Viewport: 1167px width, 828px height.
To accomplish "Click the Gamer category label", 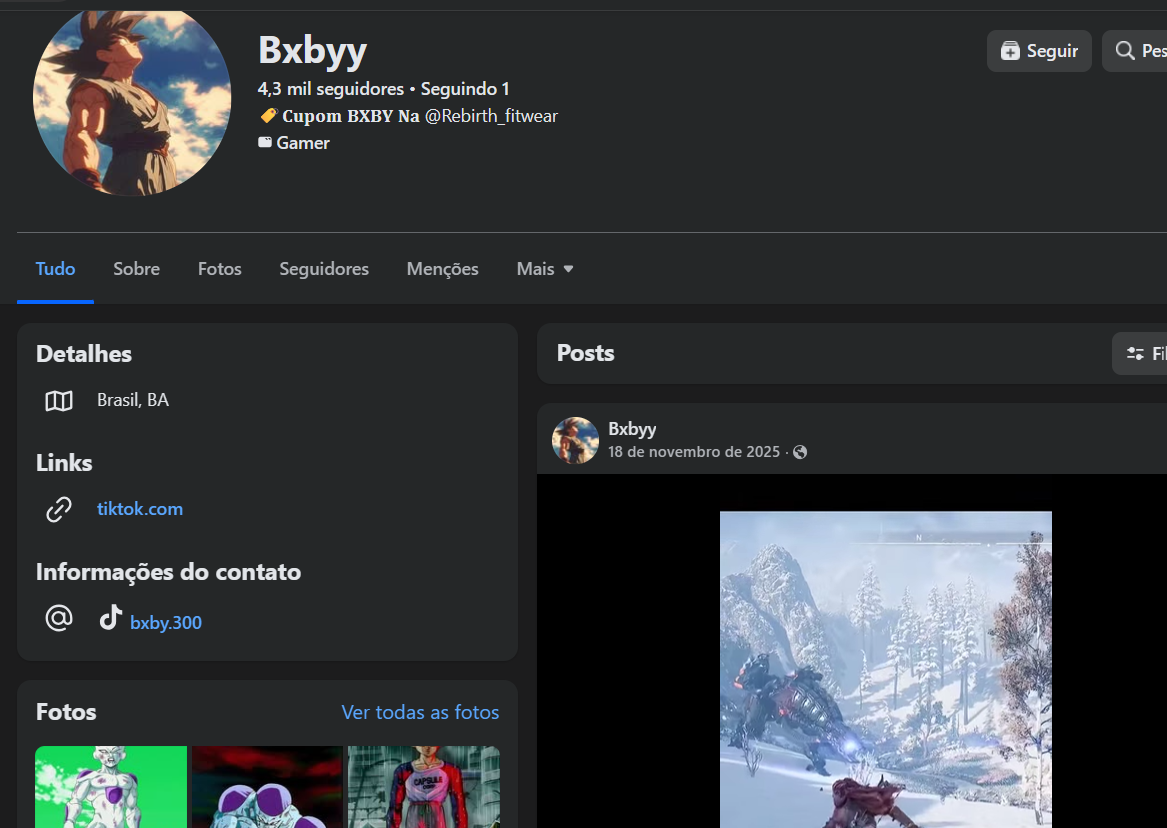I will coord(303,143).
